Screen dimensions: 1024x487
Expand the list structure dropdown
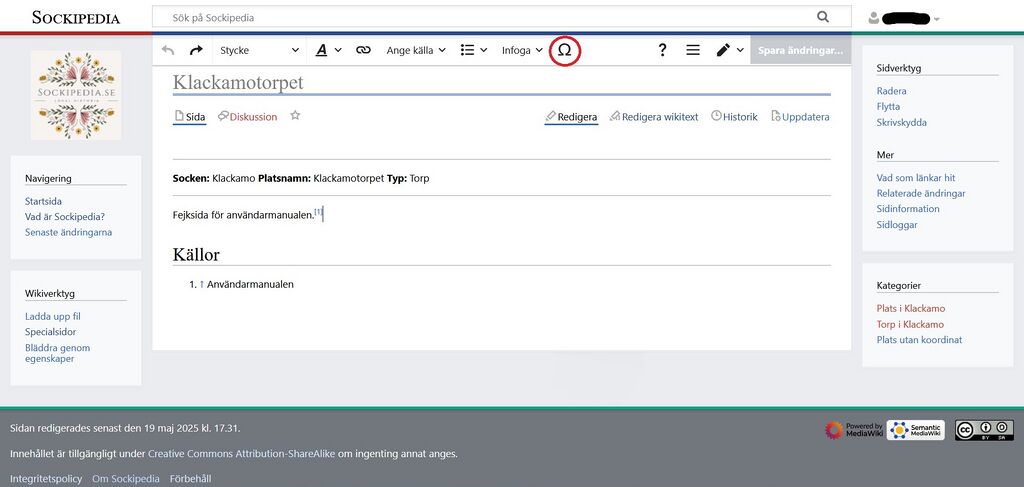click(473, 50)
